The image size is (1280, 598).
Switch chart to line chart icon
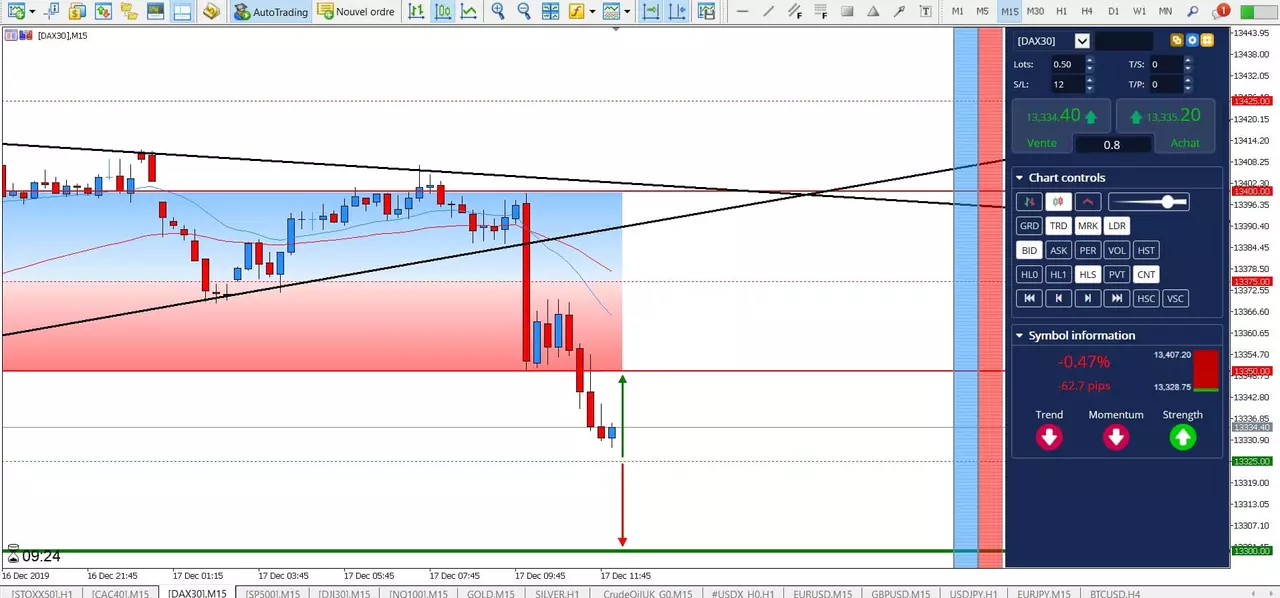pos(468,12)
